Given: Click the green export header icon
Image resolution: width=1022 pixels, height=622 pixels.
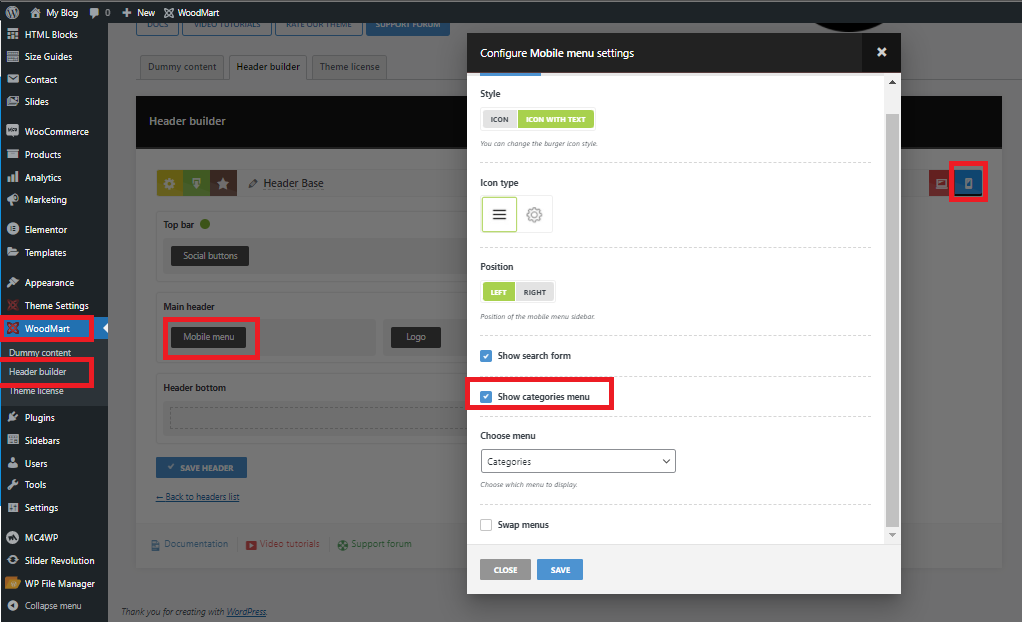Looking at the screenshot, I should 196,183.
